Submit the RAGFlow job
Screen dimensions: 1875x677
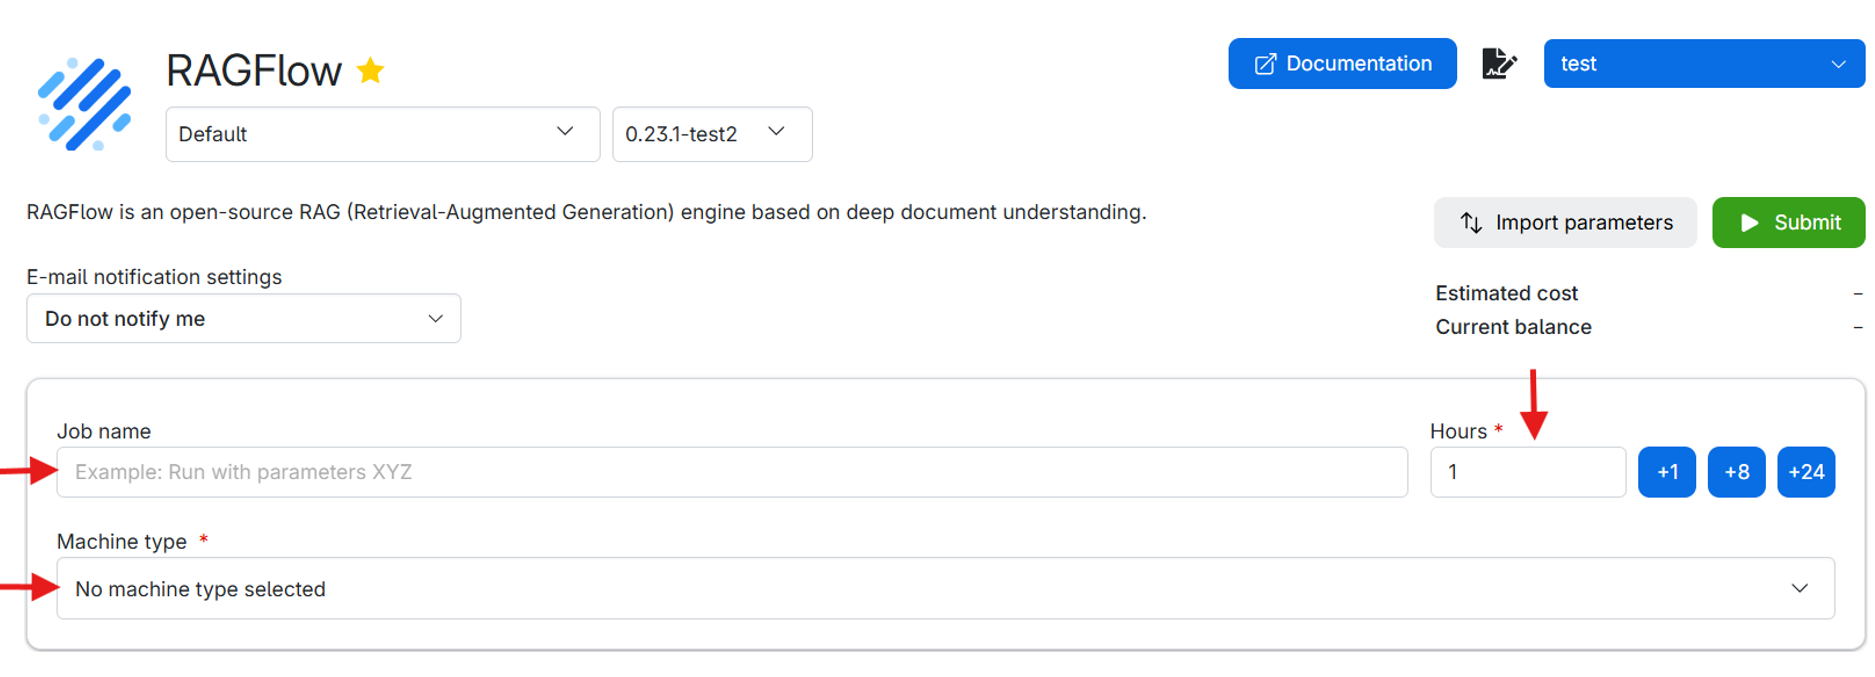[x=1788, y=223]
